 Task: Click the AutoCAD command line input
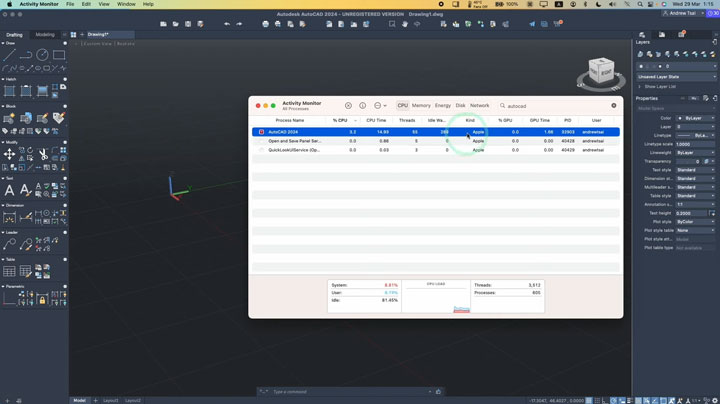351,392
